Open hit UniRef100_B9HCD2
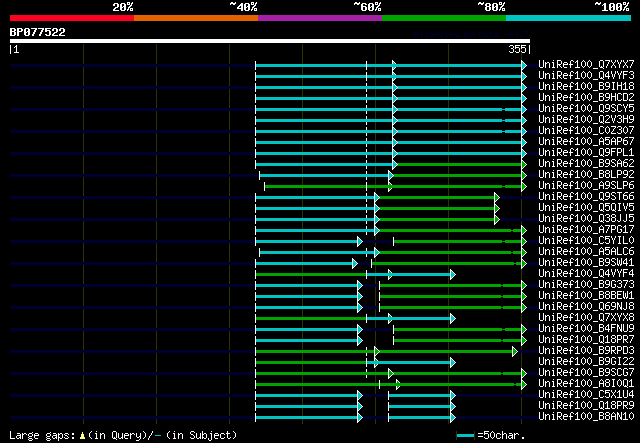Image resolution: width=640 pixels, height=443 pixels. coord(586,98)
